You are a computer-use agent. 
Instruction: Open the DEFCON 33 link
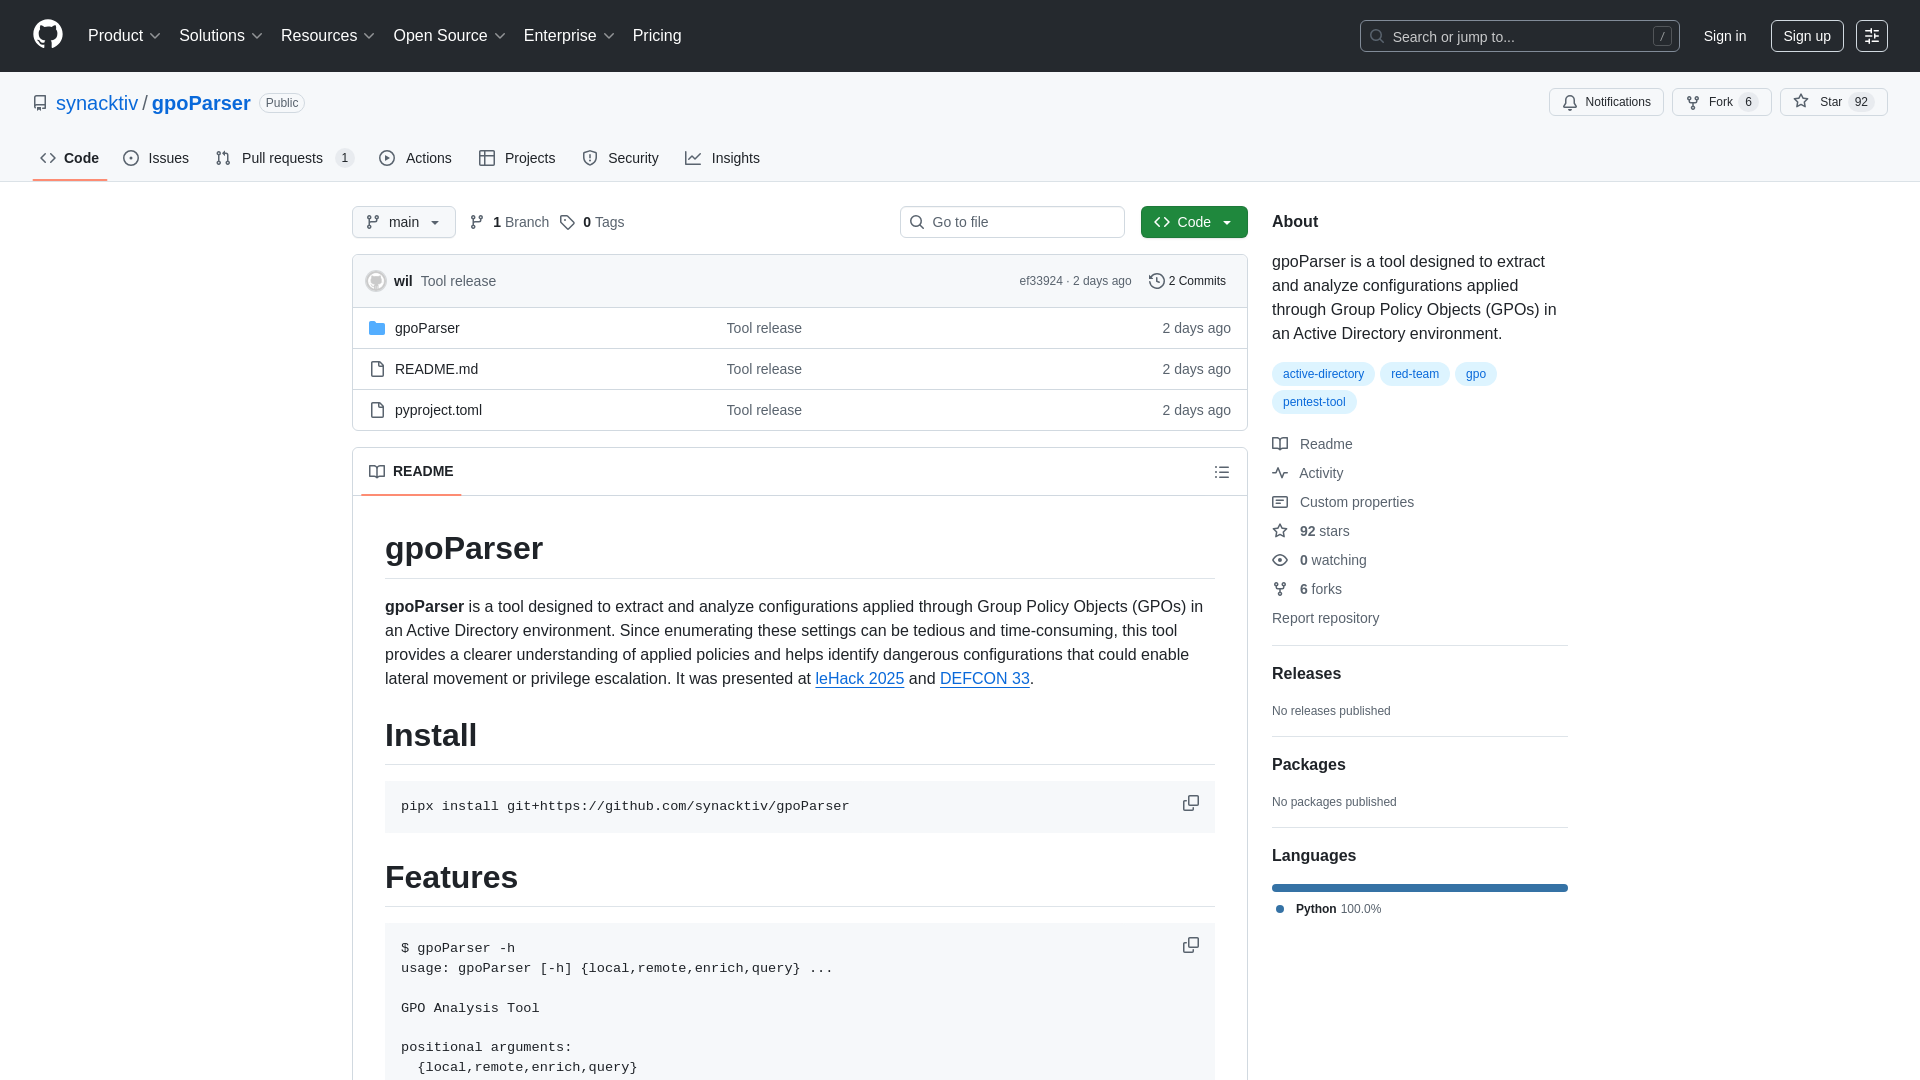[x=984, y=678]
